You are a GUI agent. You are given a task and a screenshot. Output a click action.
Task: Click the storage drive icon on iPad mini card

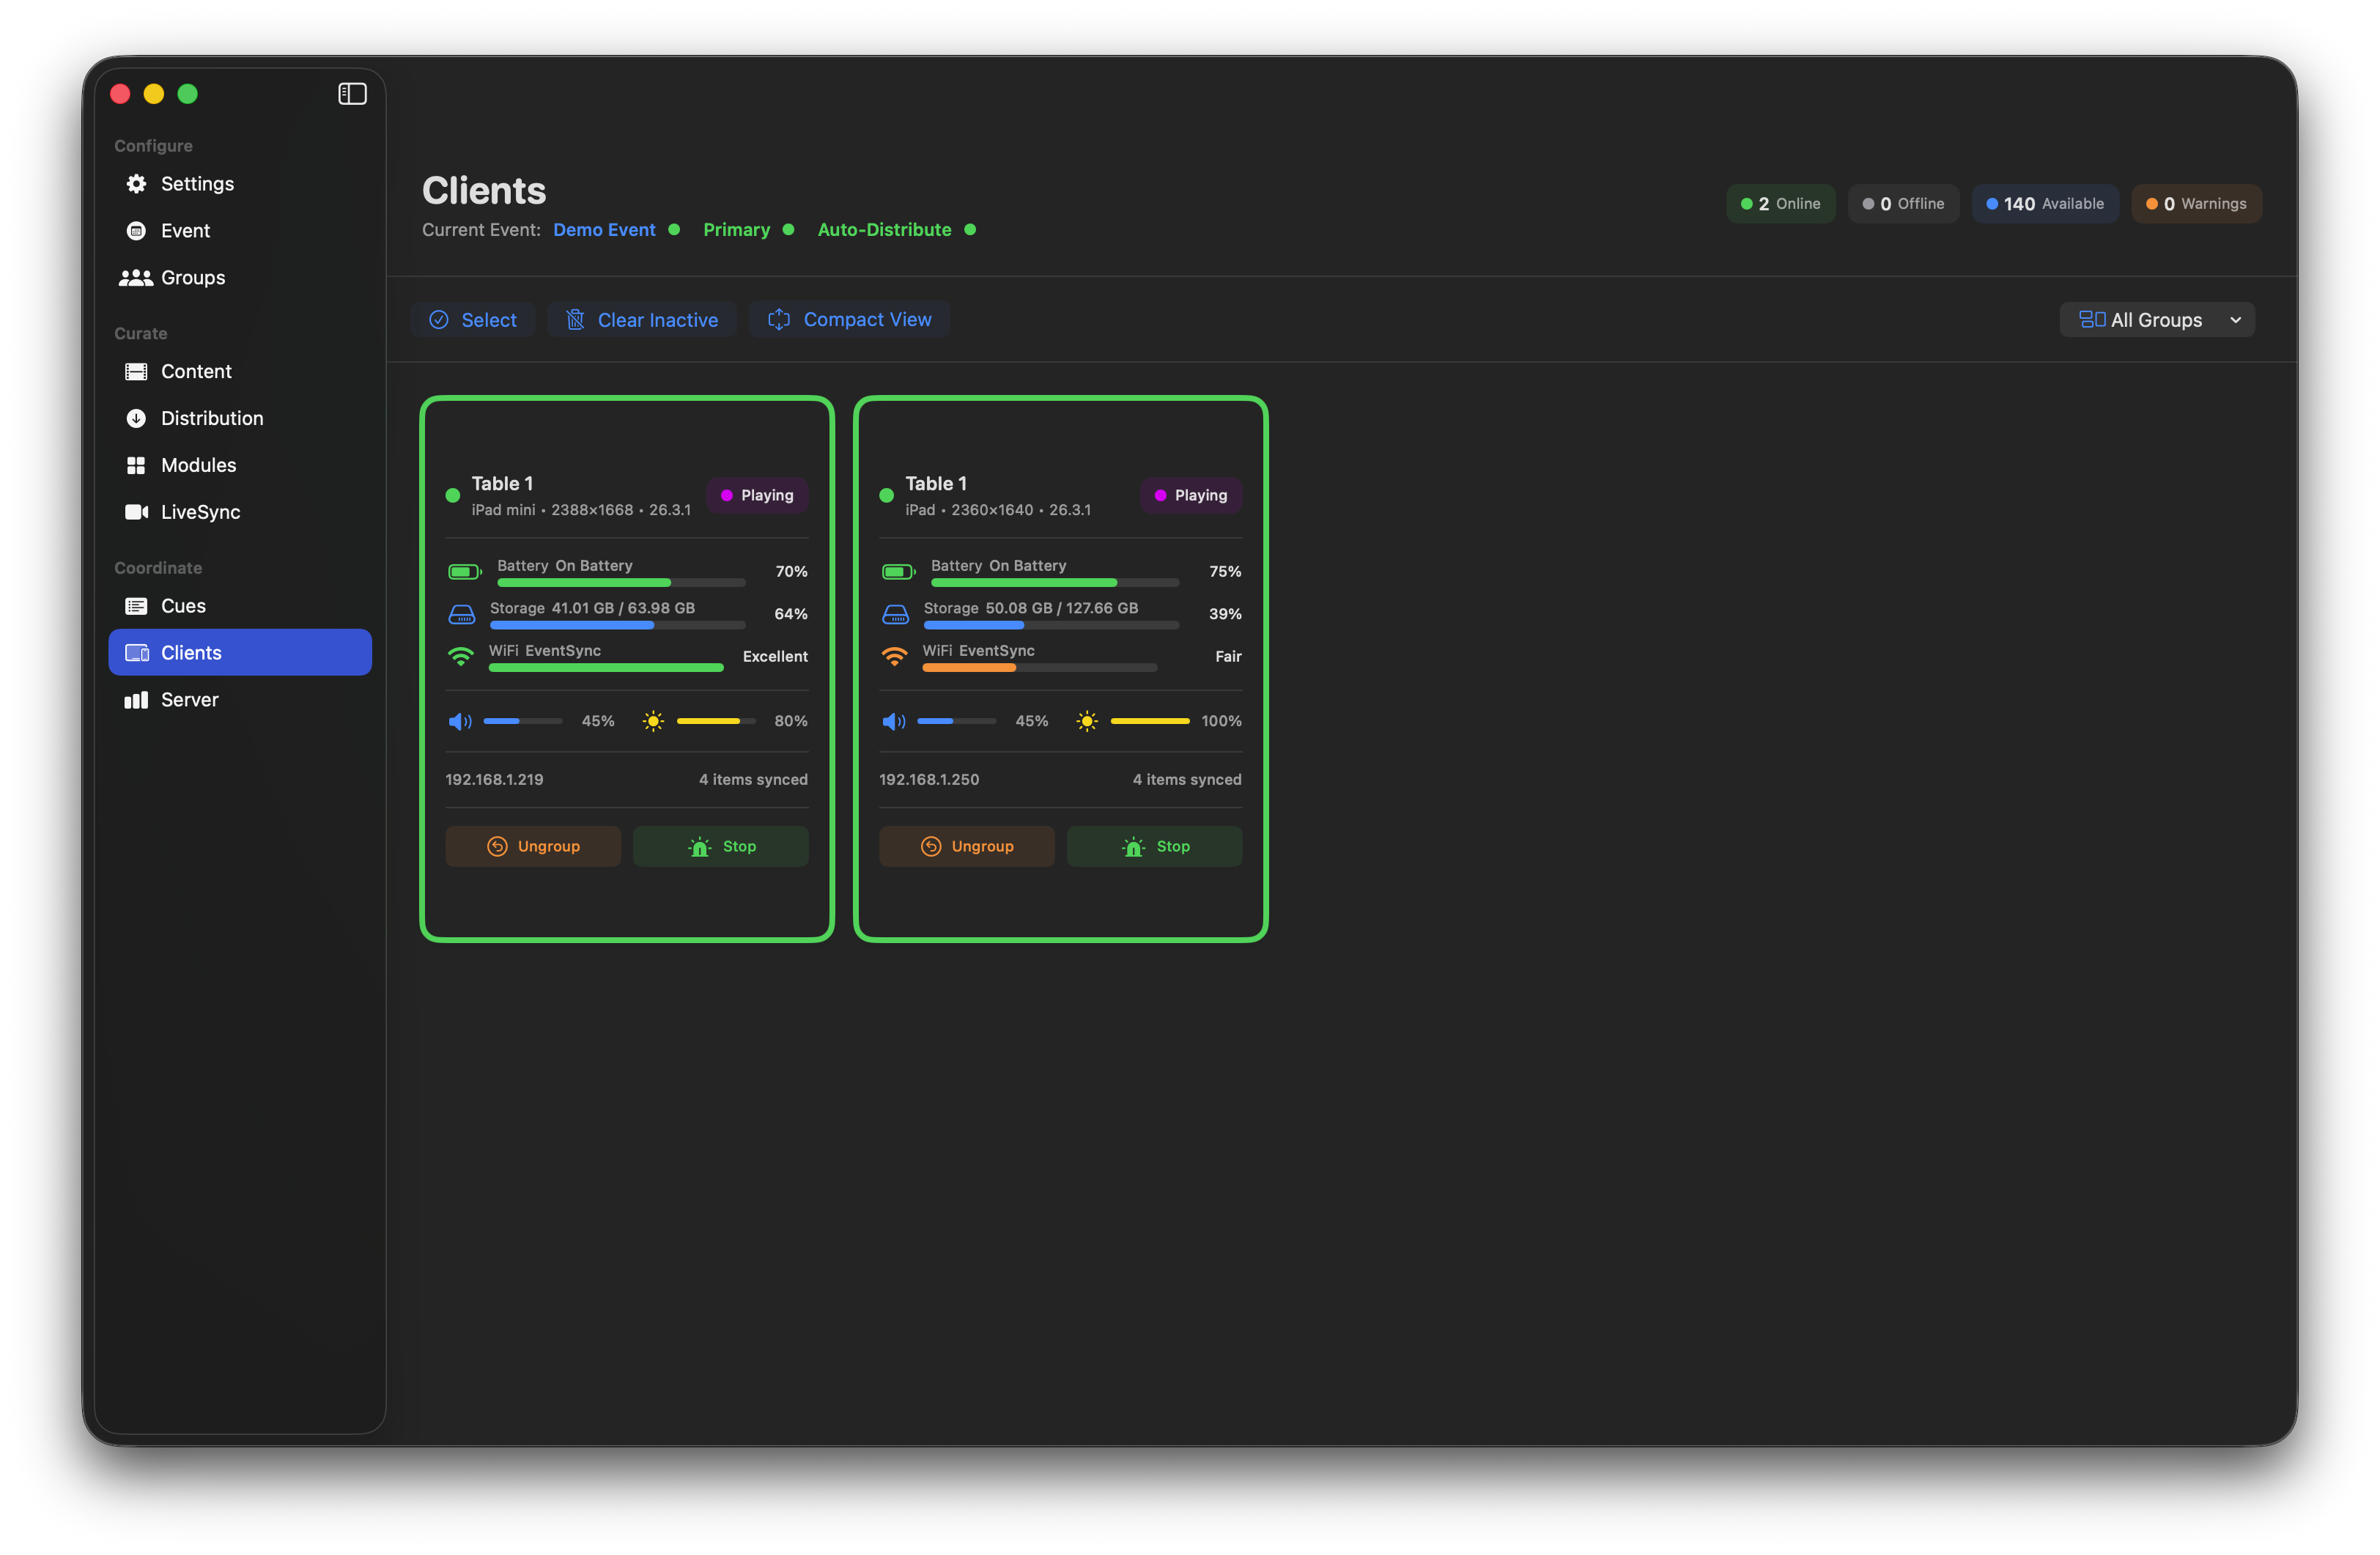[x=461, y=614]
